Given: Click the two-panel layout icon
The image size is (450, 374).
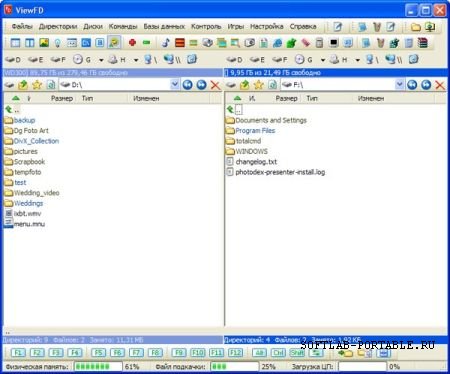Looking at the screenshot, I should point(30,43).
